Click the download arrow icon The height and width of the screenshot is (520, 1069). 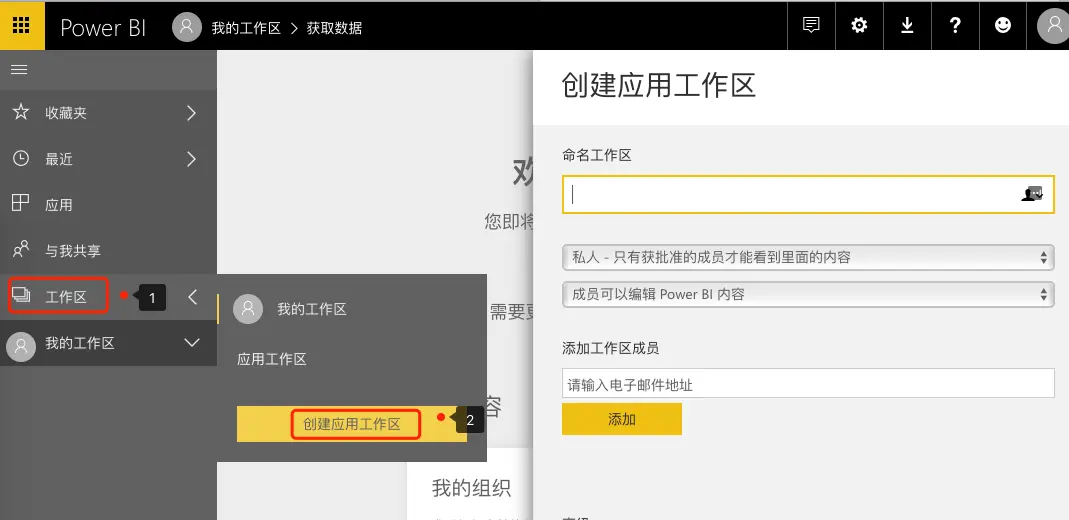click(x=907, y=26)
